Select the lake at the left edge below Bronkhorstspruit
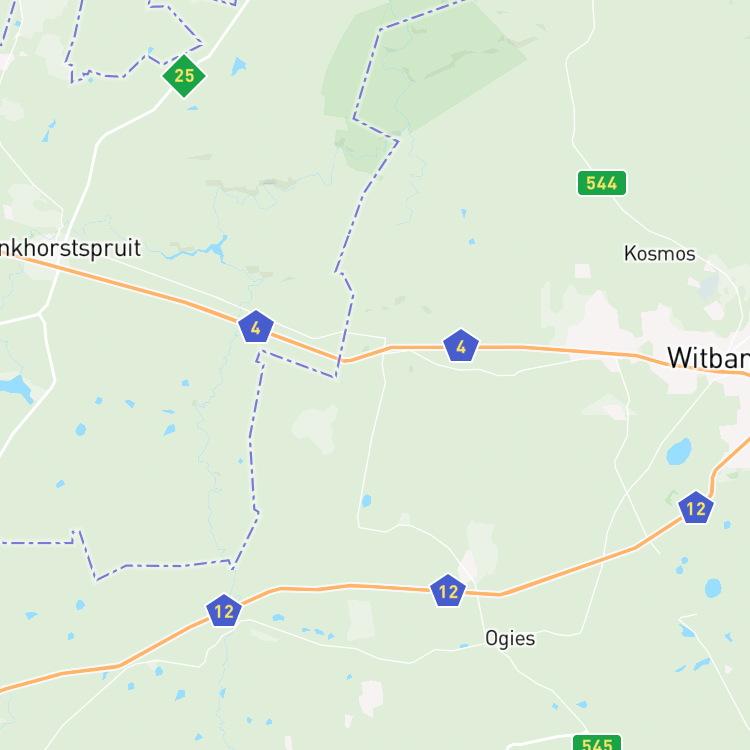Screen dimensions: 750x750 point(16,388)
